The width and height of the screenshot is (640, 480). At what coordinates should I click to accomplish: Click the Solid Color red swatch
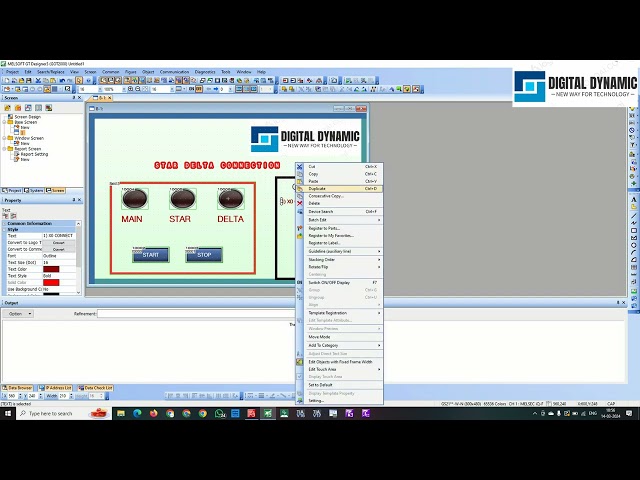pyautogui.click(x=51, y=282)
